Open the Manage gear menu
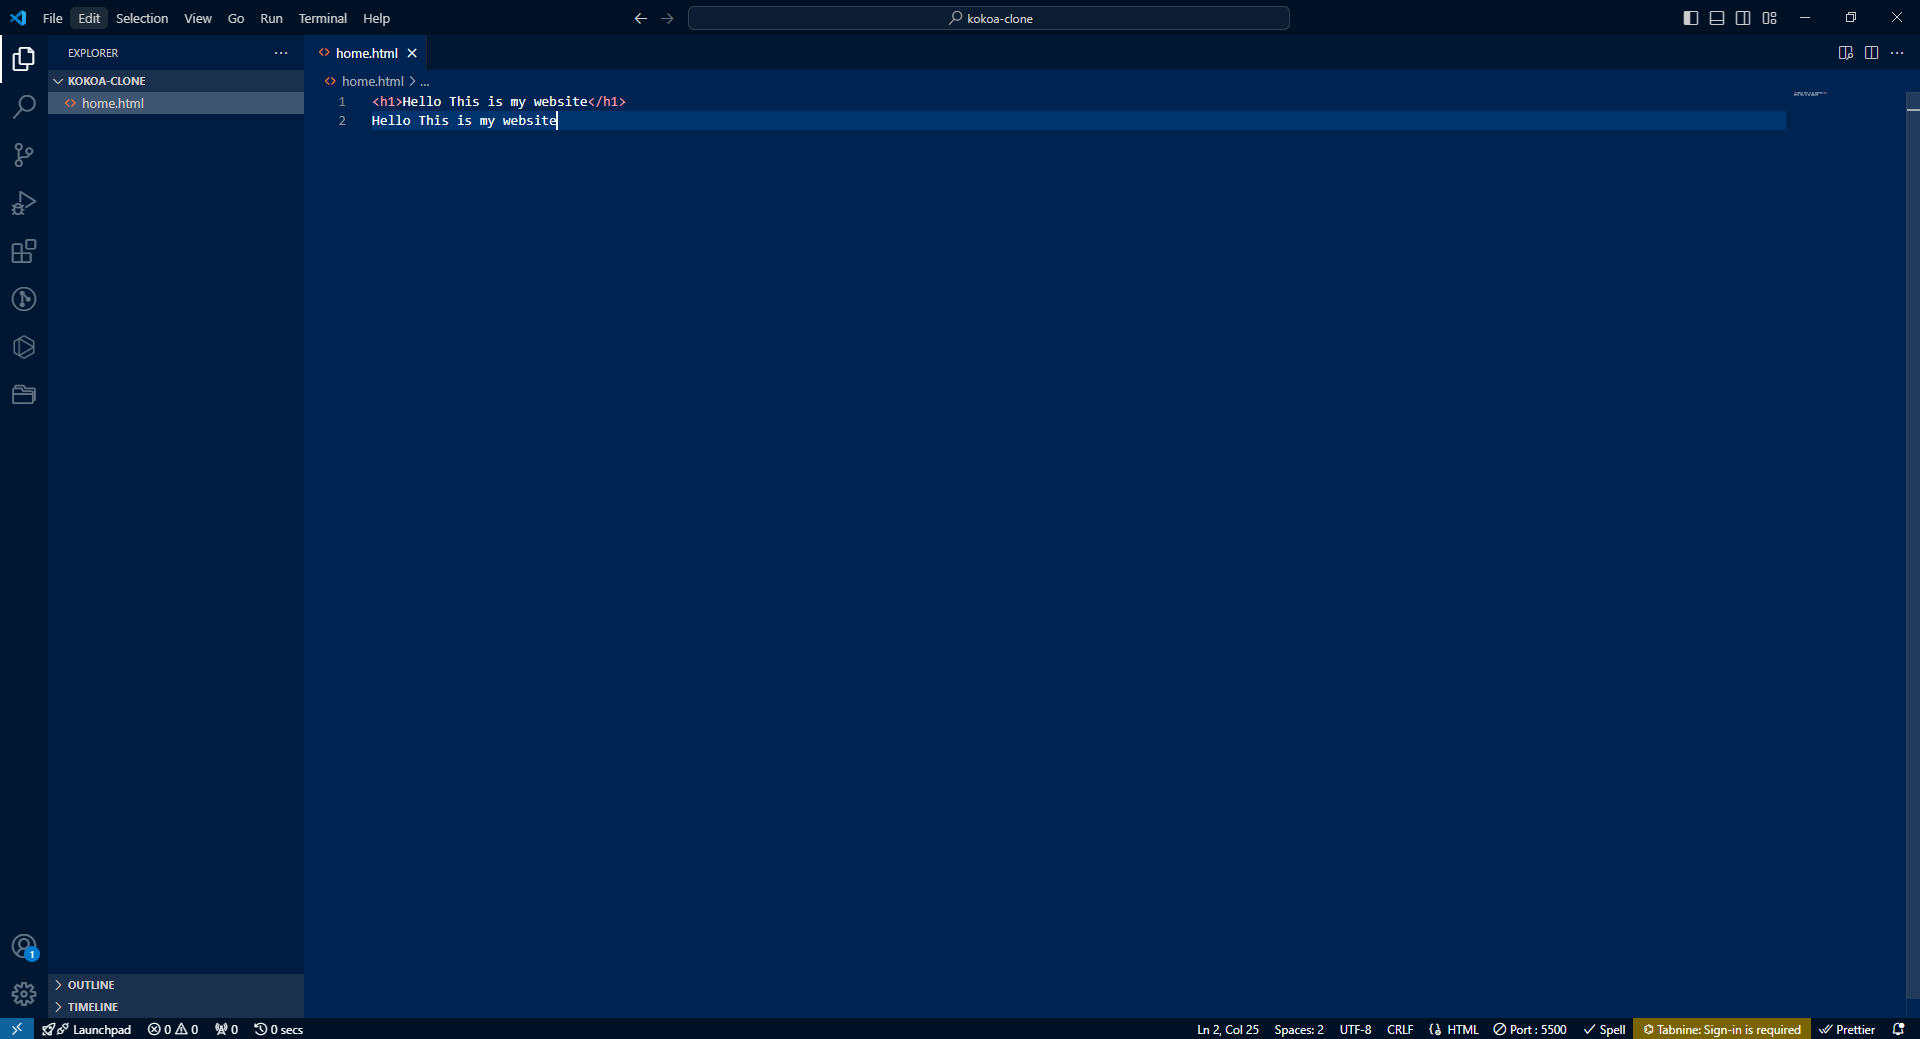 24,994
